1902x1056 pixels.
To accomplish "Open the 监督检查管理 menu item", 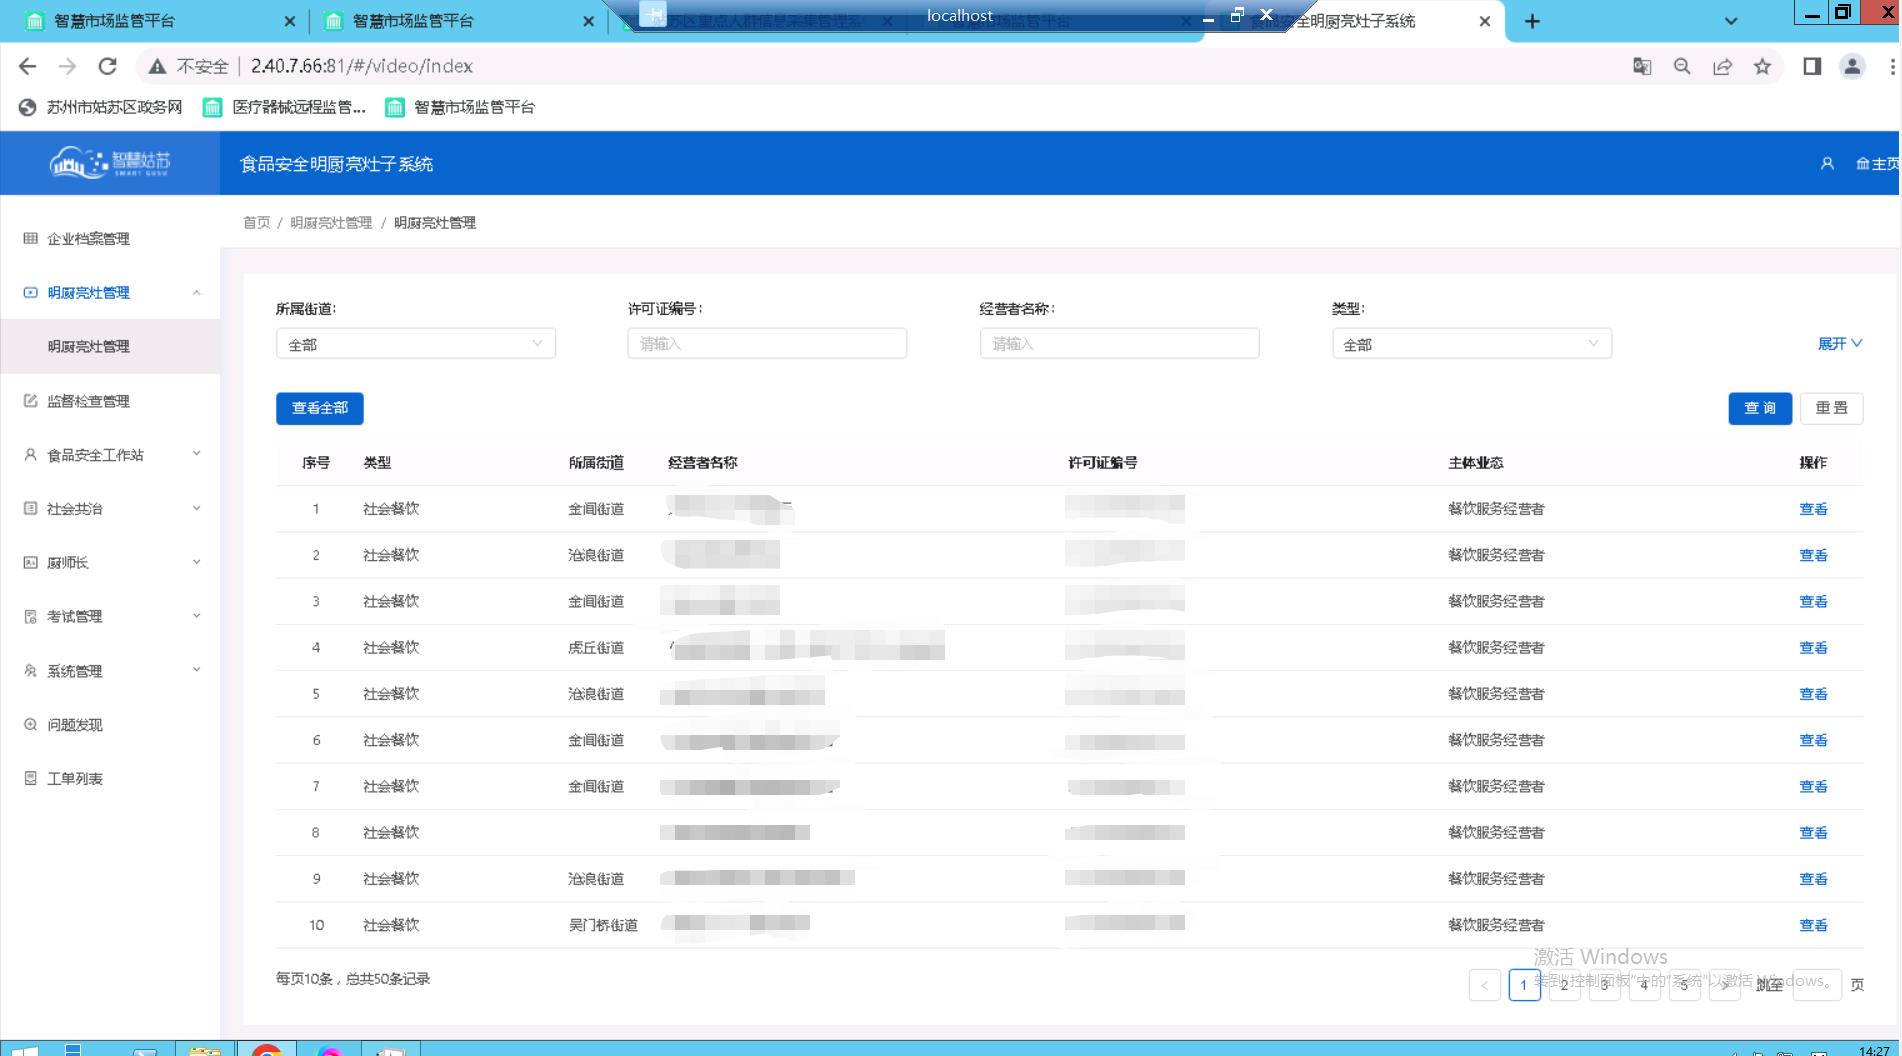I will (x=88, y=401).
